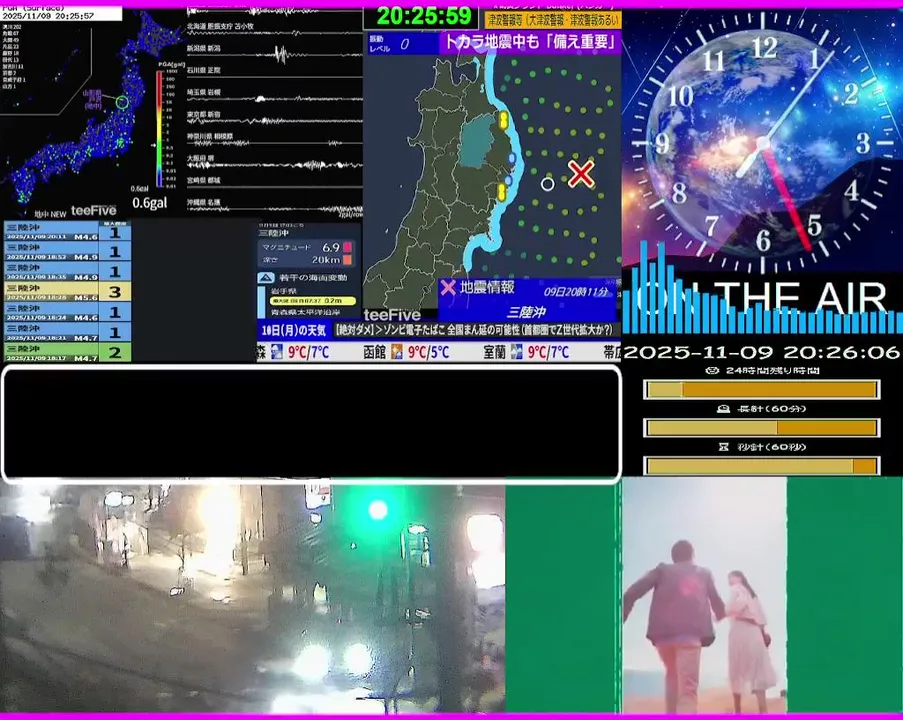Click the lower yellow tsunami marker on the coast
This screenshot has height=720, width=903.
[501, 192]
